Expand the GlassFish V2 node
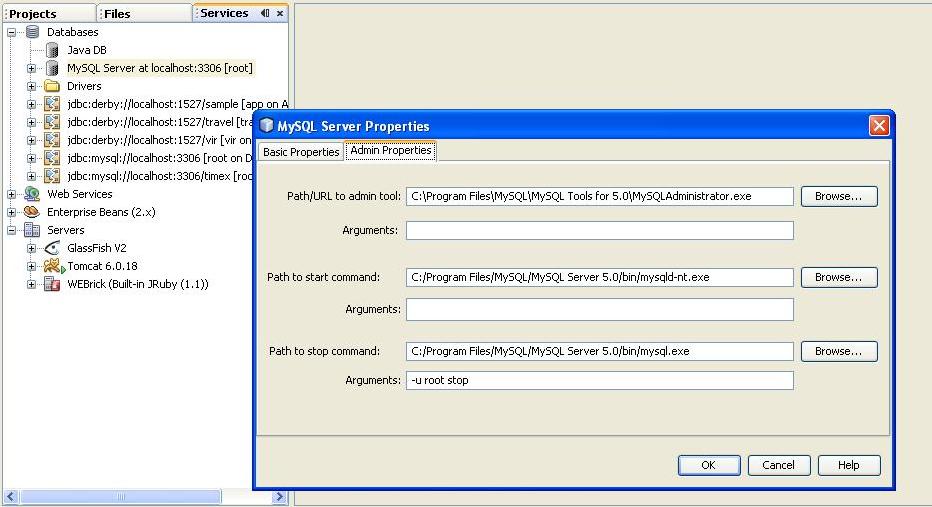Image resolution: width=932 pixels, height=507 pixels. click(32, 248)
